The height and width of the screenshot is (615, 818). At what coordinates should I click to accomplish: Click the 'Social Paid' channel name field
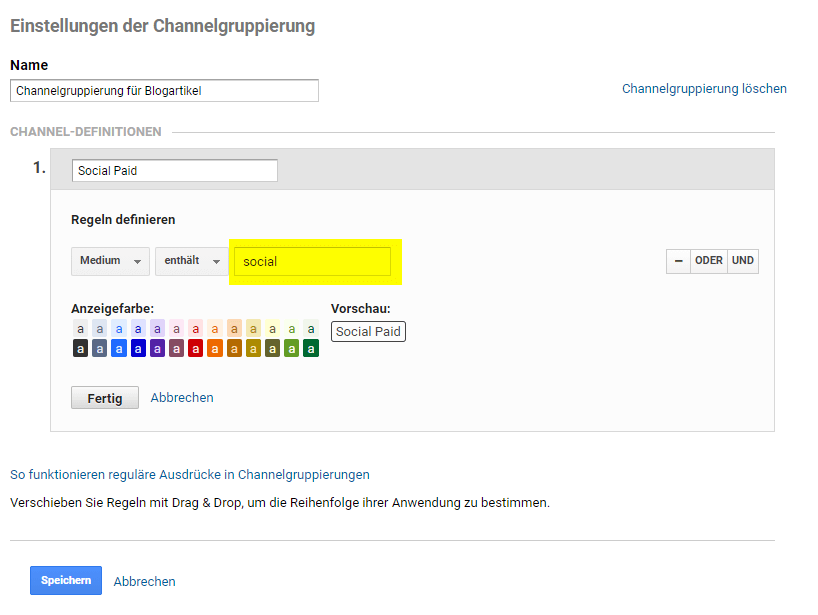175,171
